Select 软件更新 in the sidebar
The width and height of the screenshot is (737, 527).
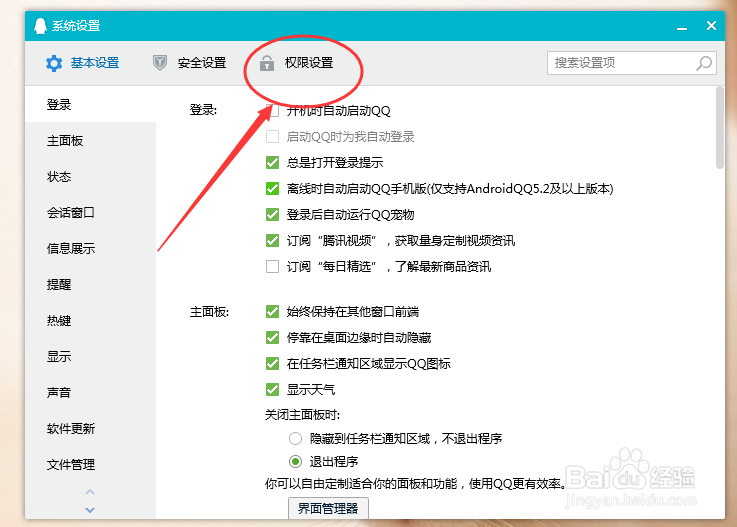90,428
